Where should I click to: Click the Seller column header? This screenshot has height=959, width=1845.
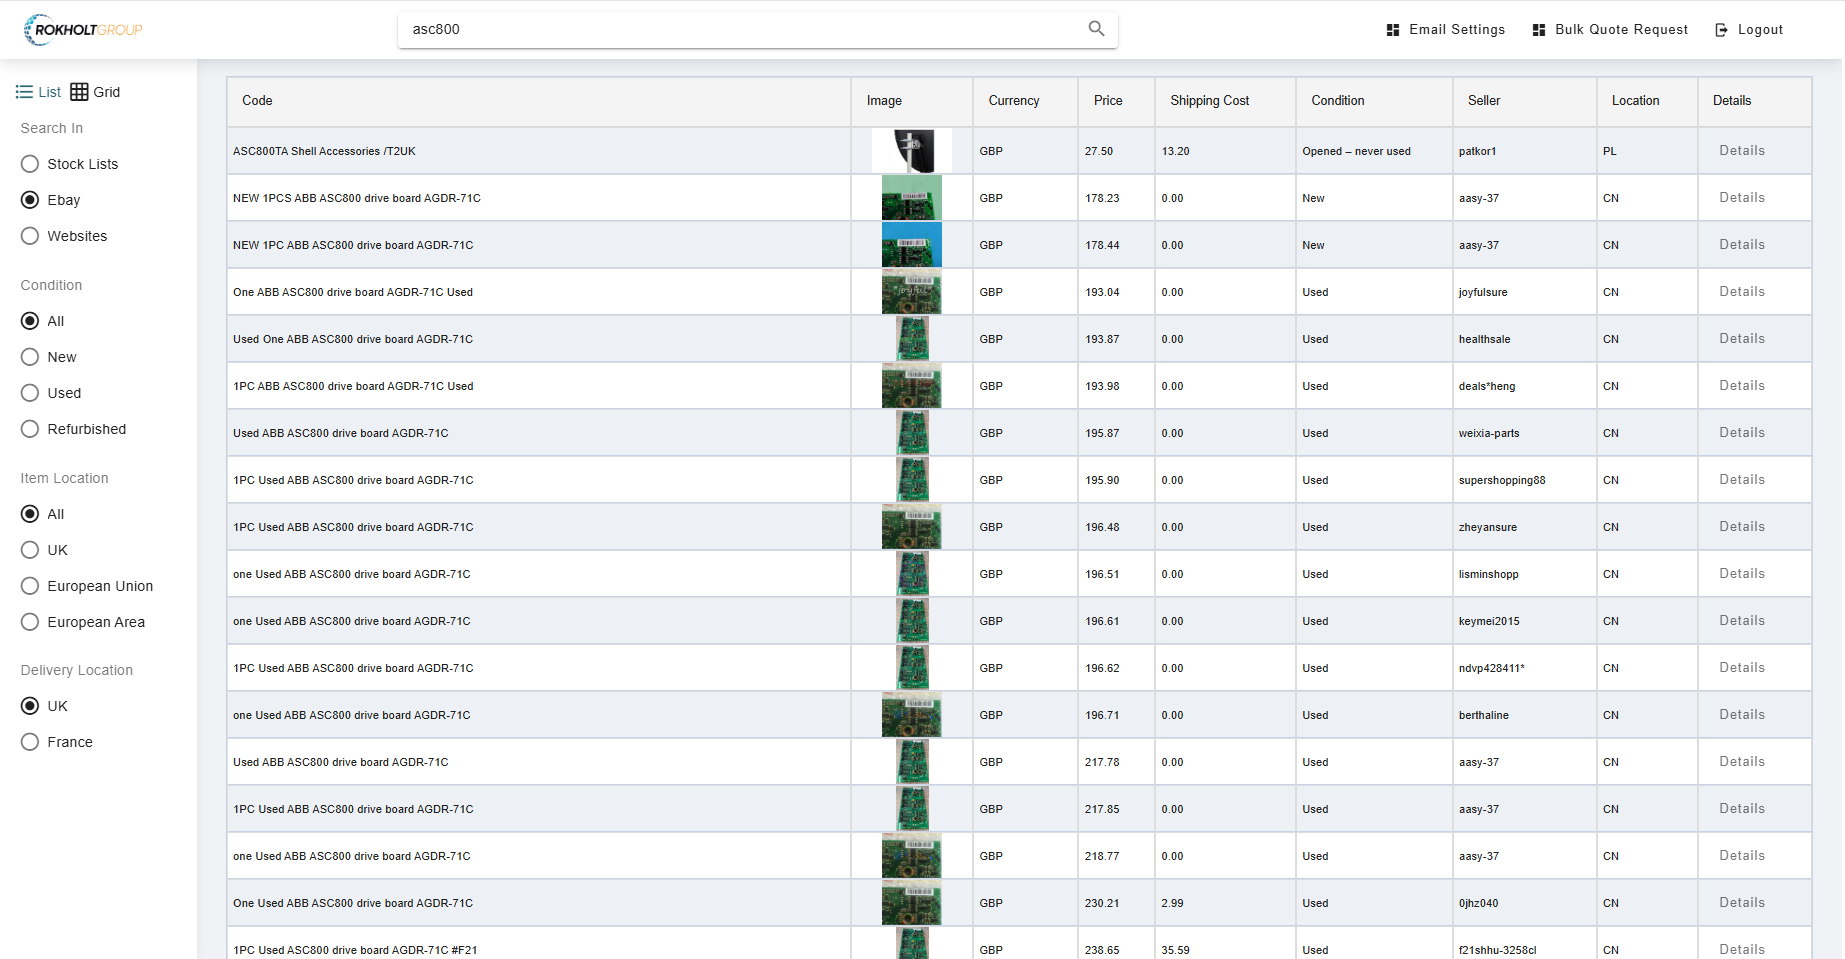point(1484,101)
